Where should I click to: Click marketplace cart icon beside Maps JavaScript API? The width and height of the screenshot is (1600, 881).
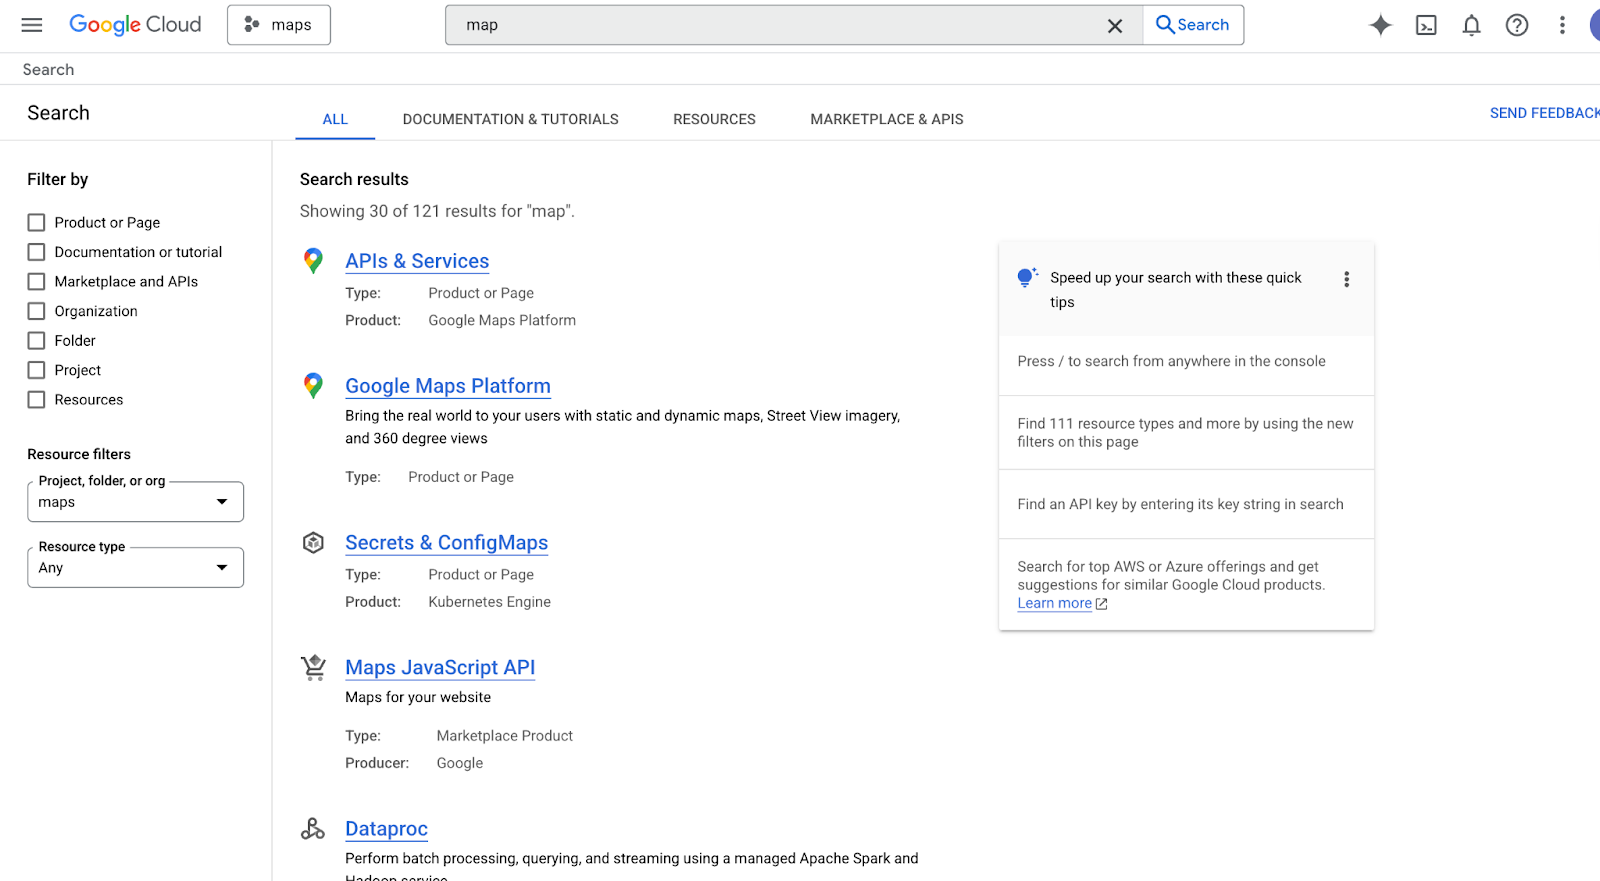click(313, 667)
